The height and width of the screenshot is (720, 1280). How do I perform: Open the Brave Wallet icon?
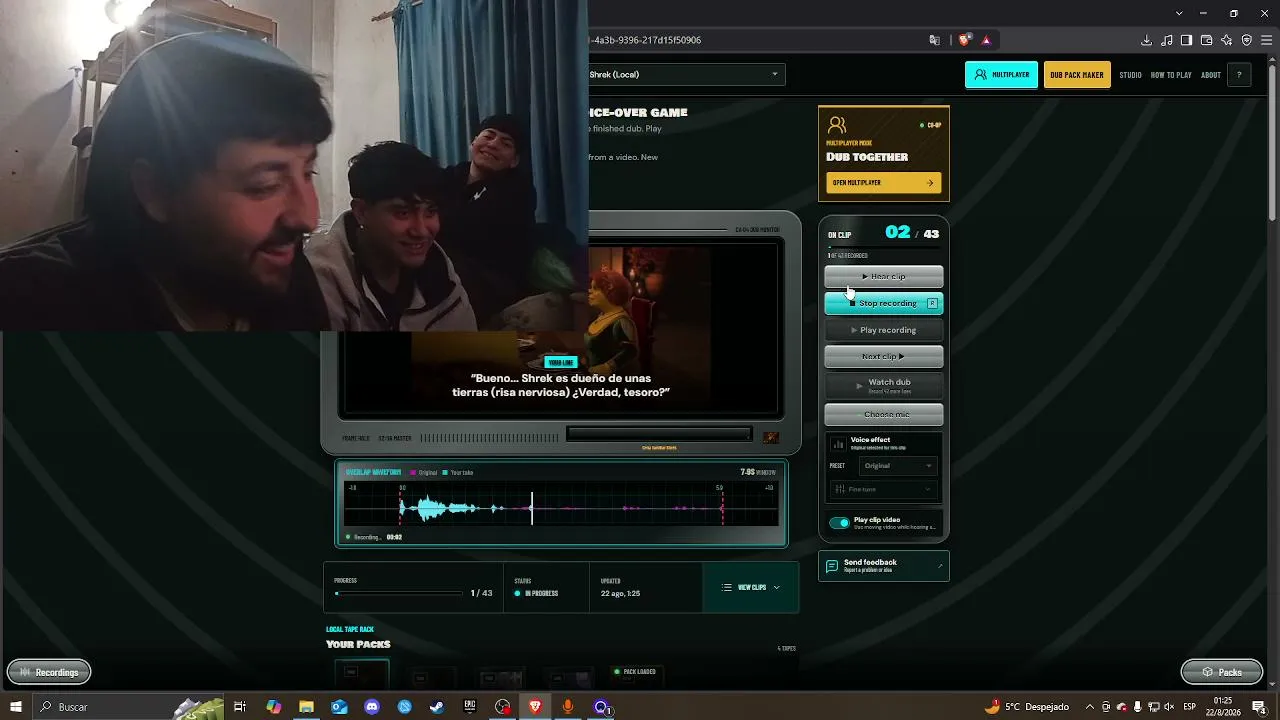[1206, 40]
